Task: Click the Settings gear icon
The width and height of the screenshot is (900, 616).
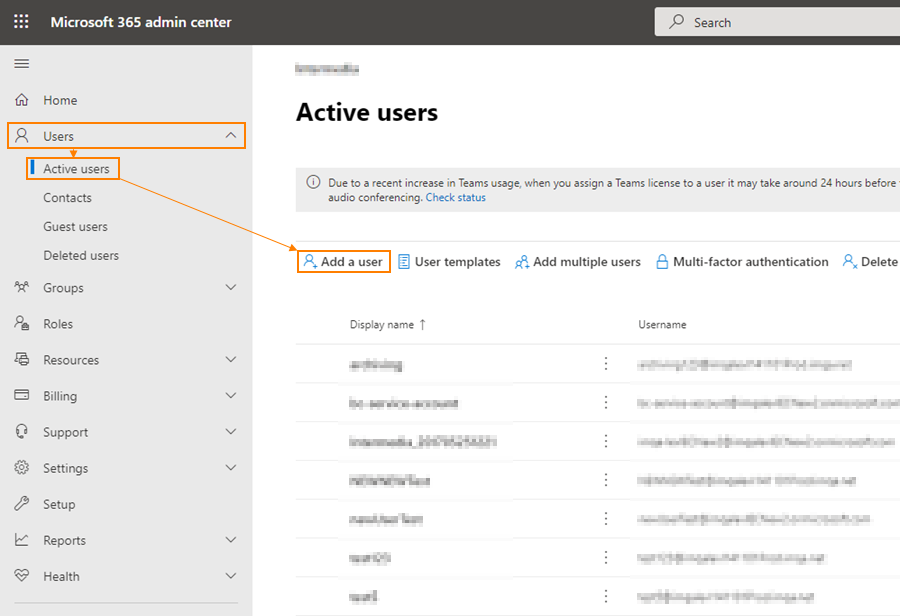Action: coord(22,467)
